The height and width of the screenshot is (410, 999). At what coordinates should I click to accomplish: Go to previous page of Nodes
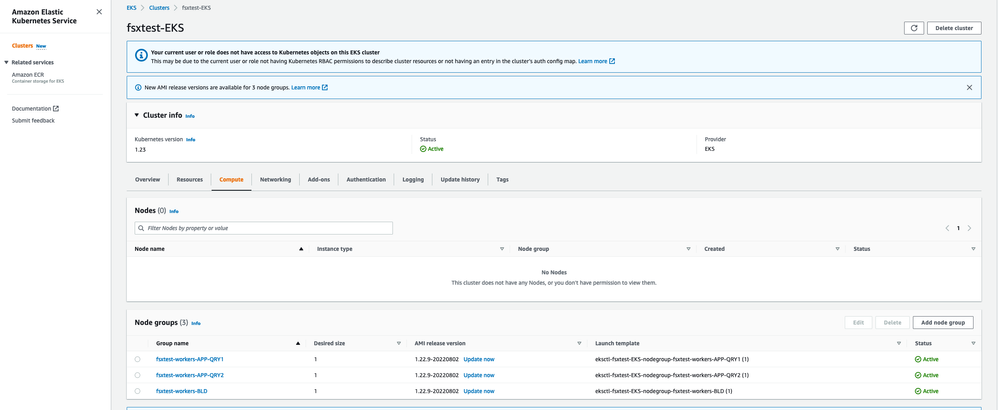(x=947, y=228)
